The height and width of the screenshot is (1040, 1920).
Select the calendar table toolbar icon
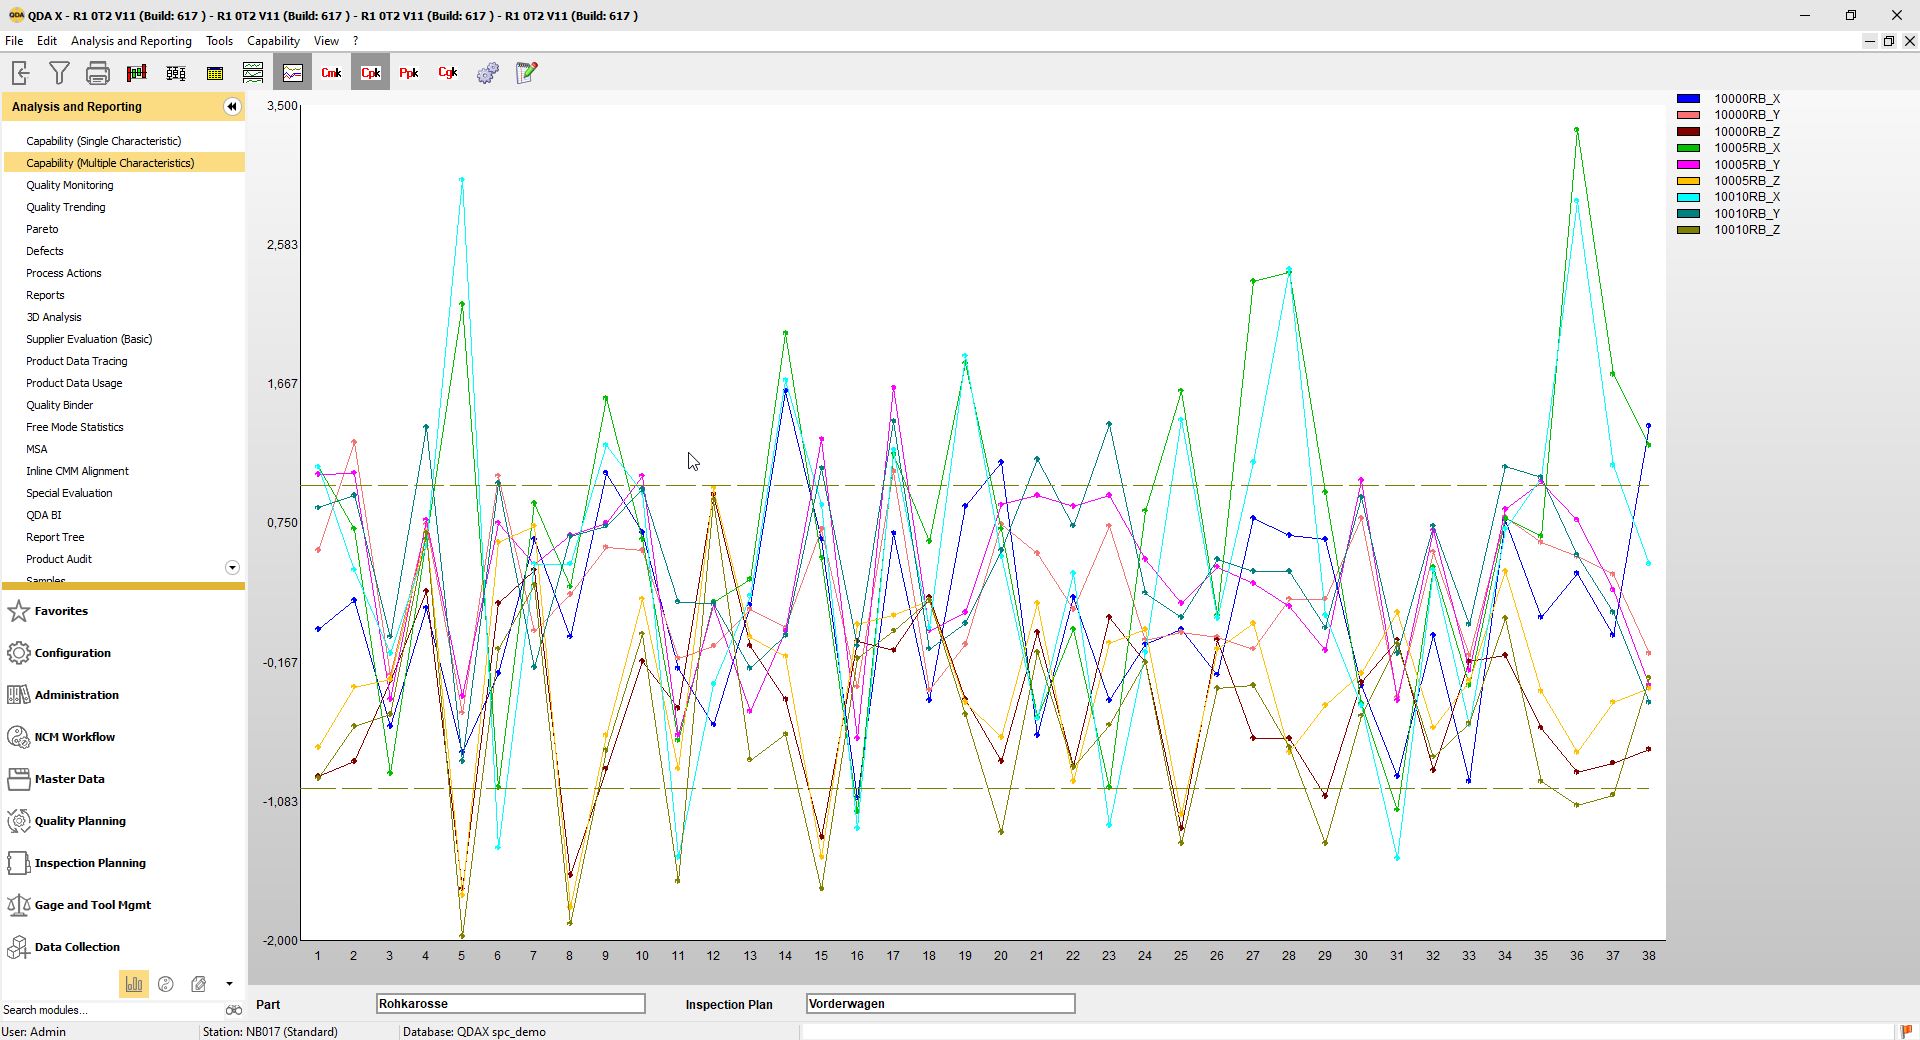(213, 72)
